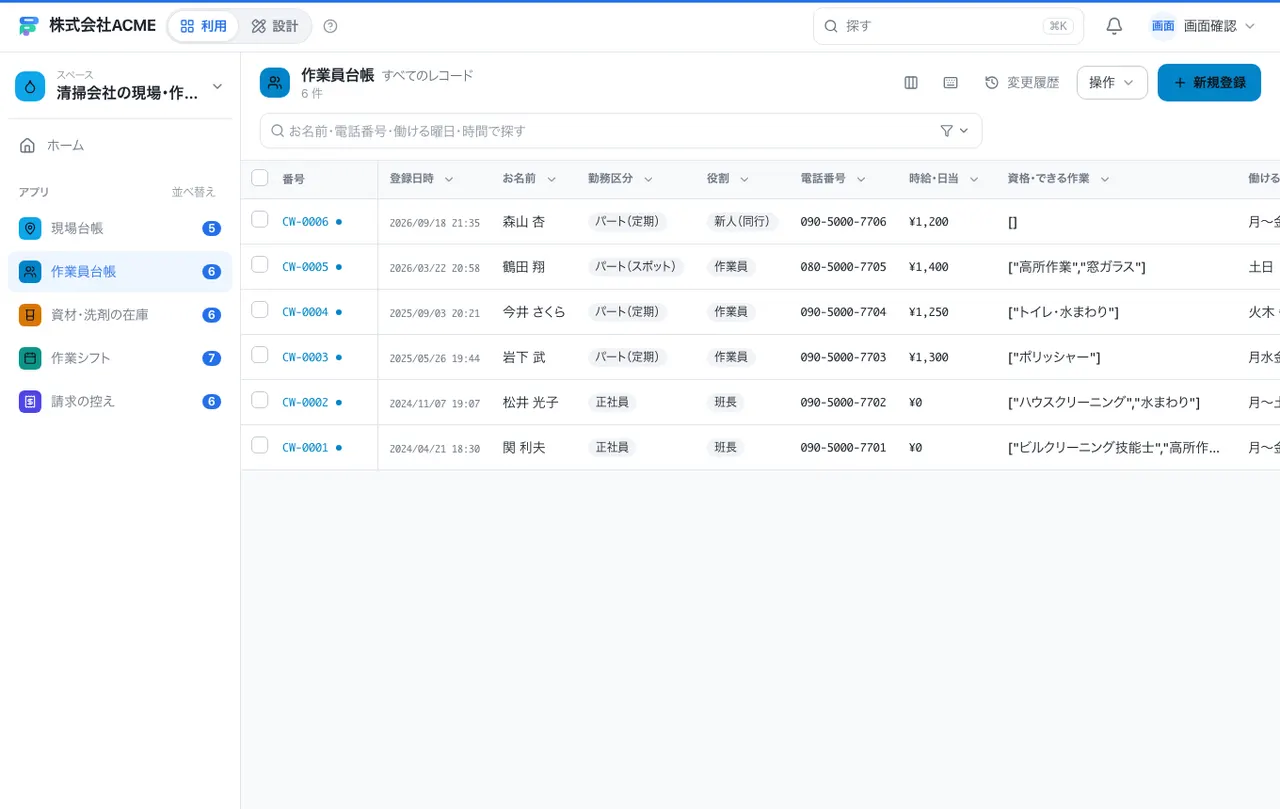Check the CW-0004 row checkbox
The width and height of the screenshot is (1280, 809).
point(260,309)
